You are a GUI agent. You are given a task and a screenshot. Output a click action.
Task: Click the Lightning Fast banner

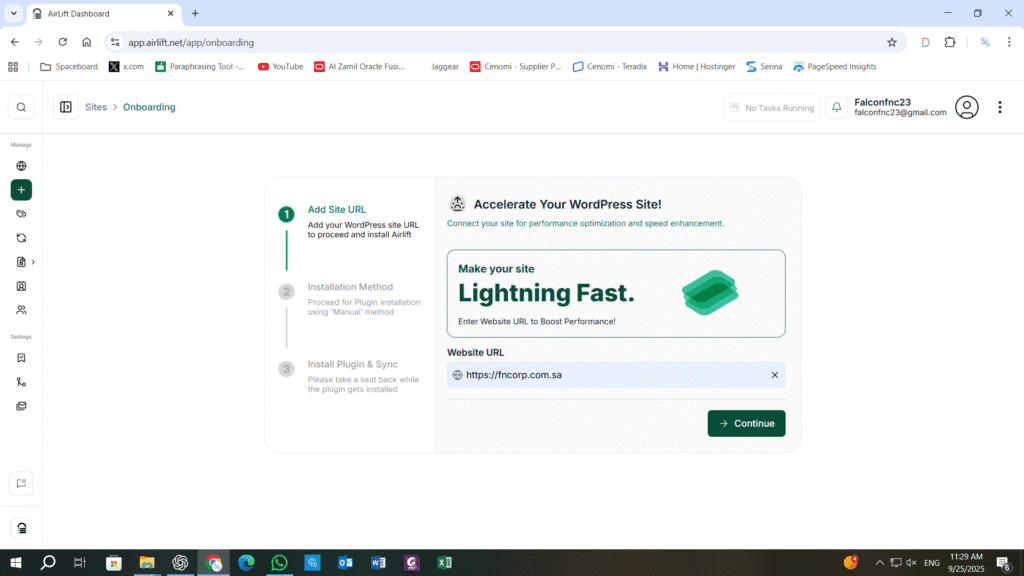coord(616,293)
